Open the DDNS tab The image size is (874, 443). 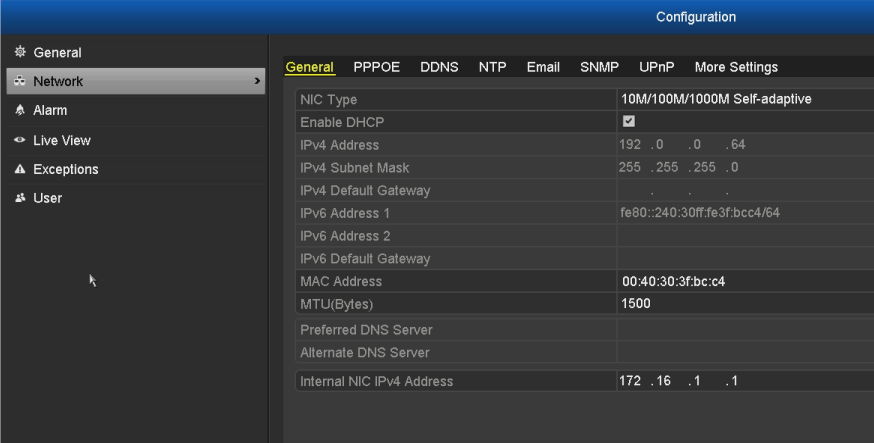439,67
